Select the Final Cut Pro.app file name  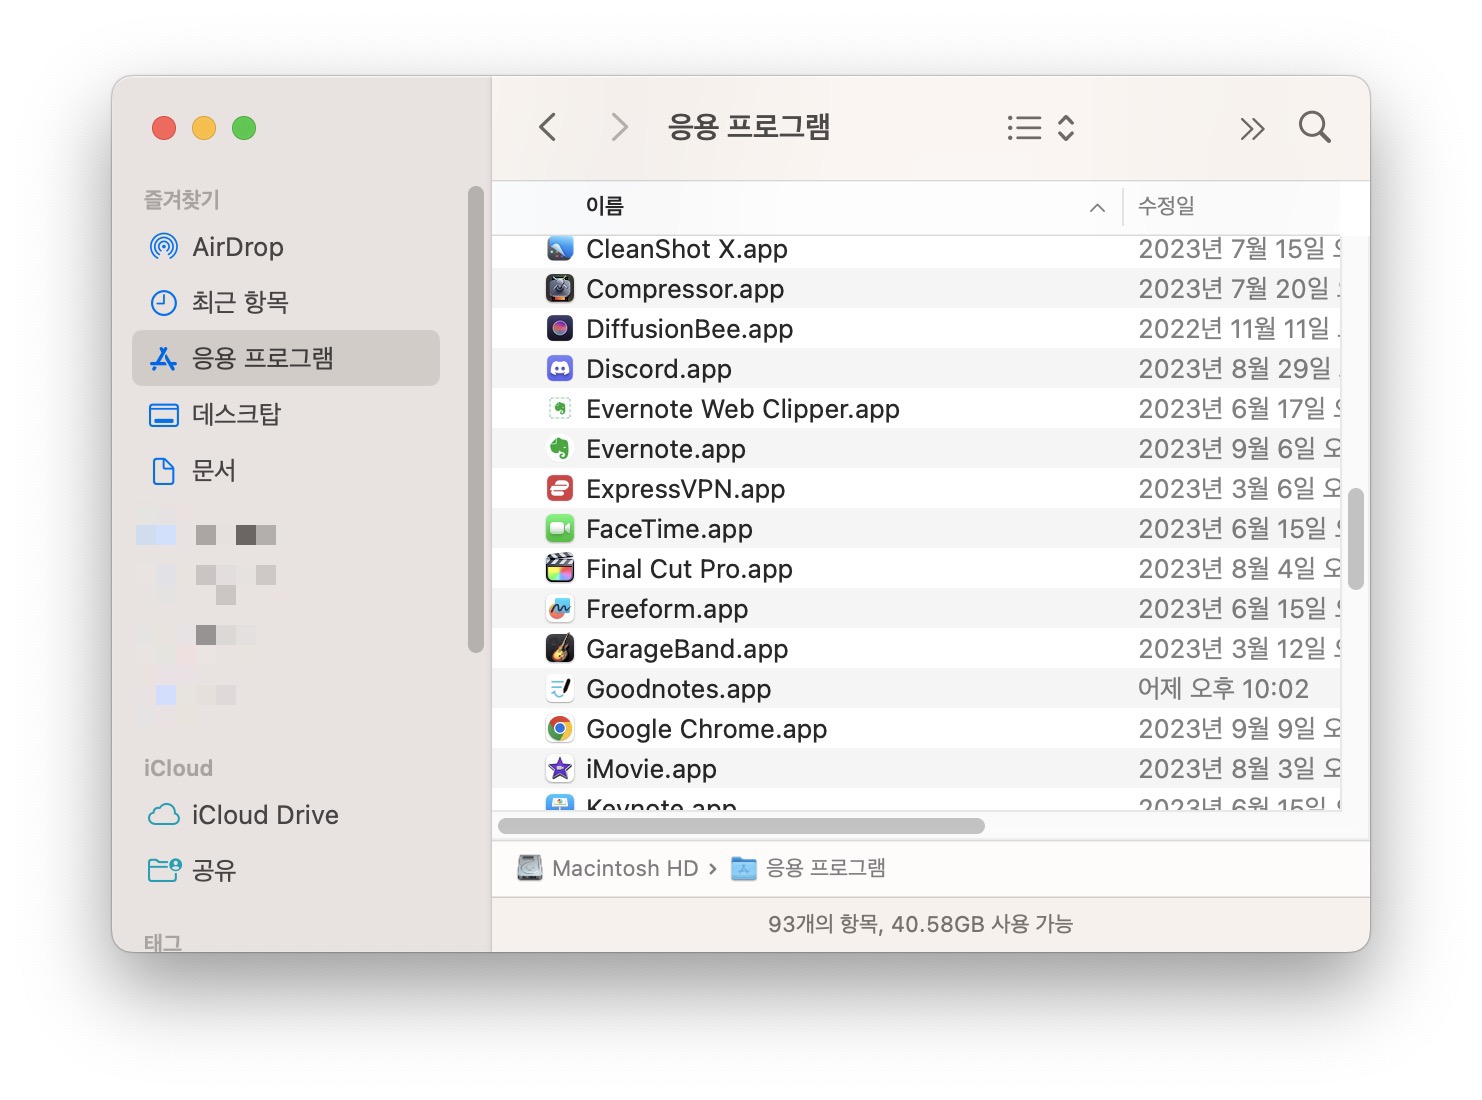(x=690, y=569)
